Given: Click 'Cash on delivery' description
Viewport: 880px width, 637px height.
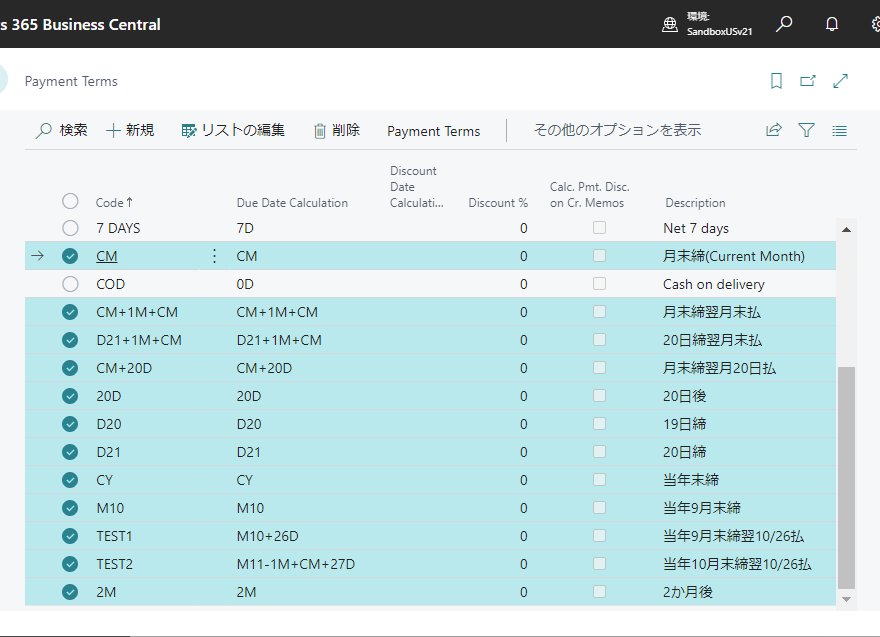Looking at the screenshot, I should (x=713, y=285).
